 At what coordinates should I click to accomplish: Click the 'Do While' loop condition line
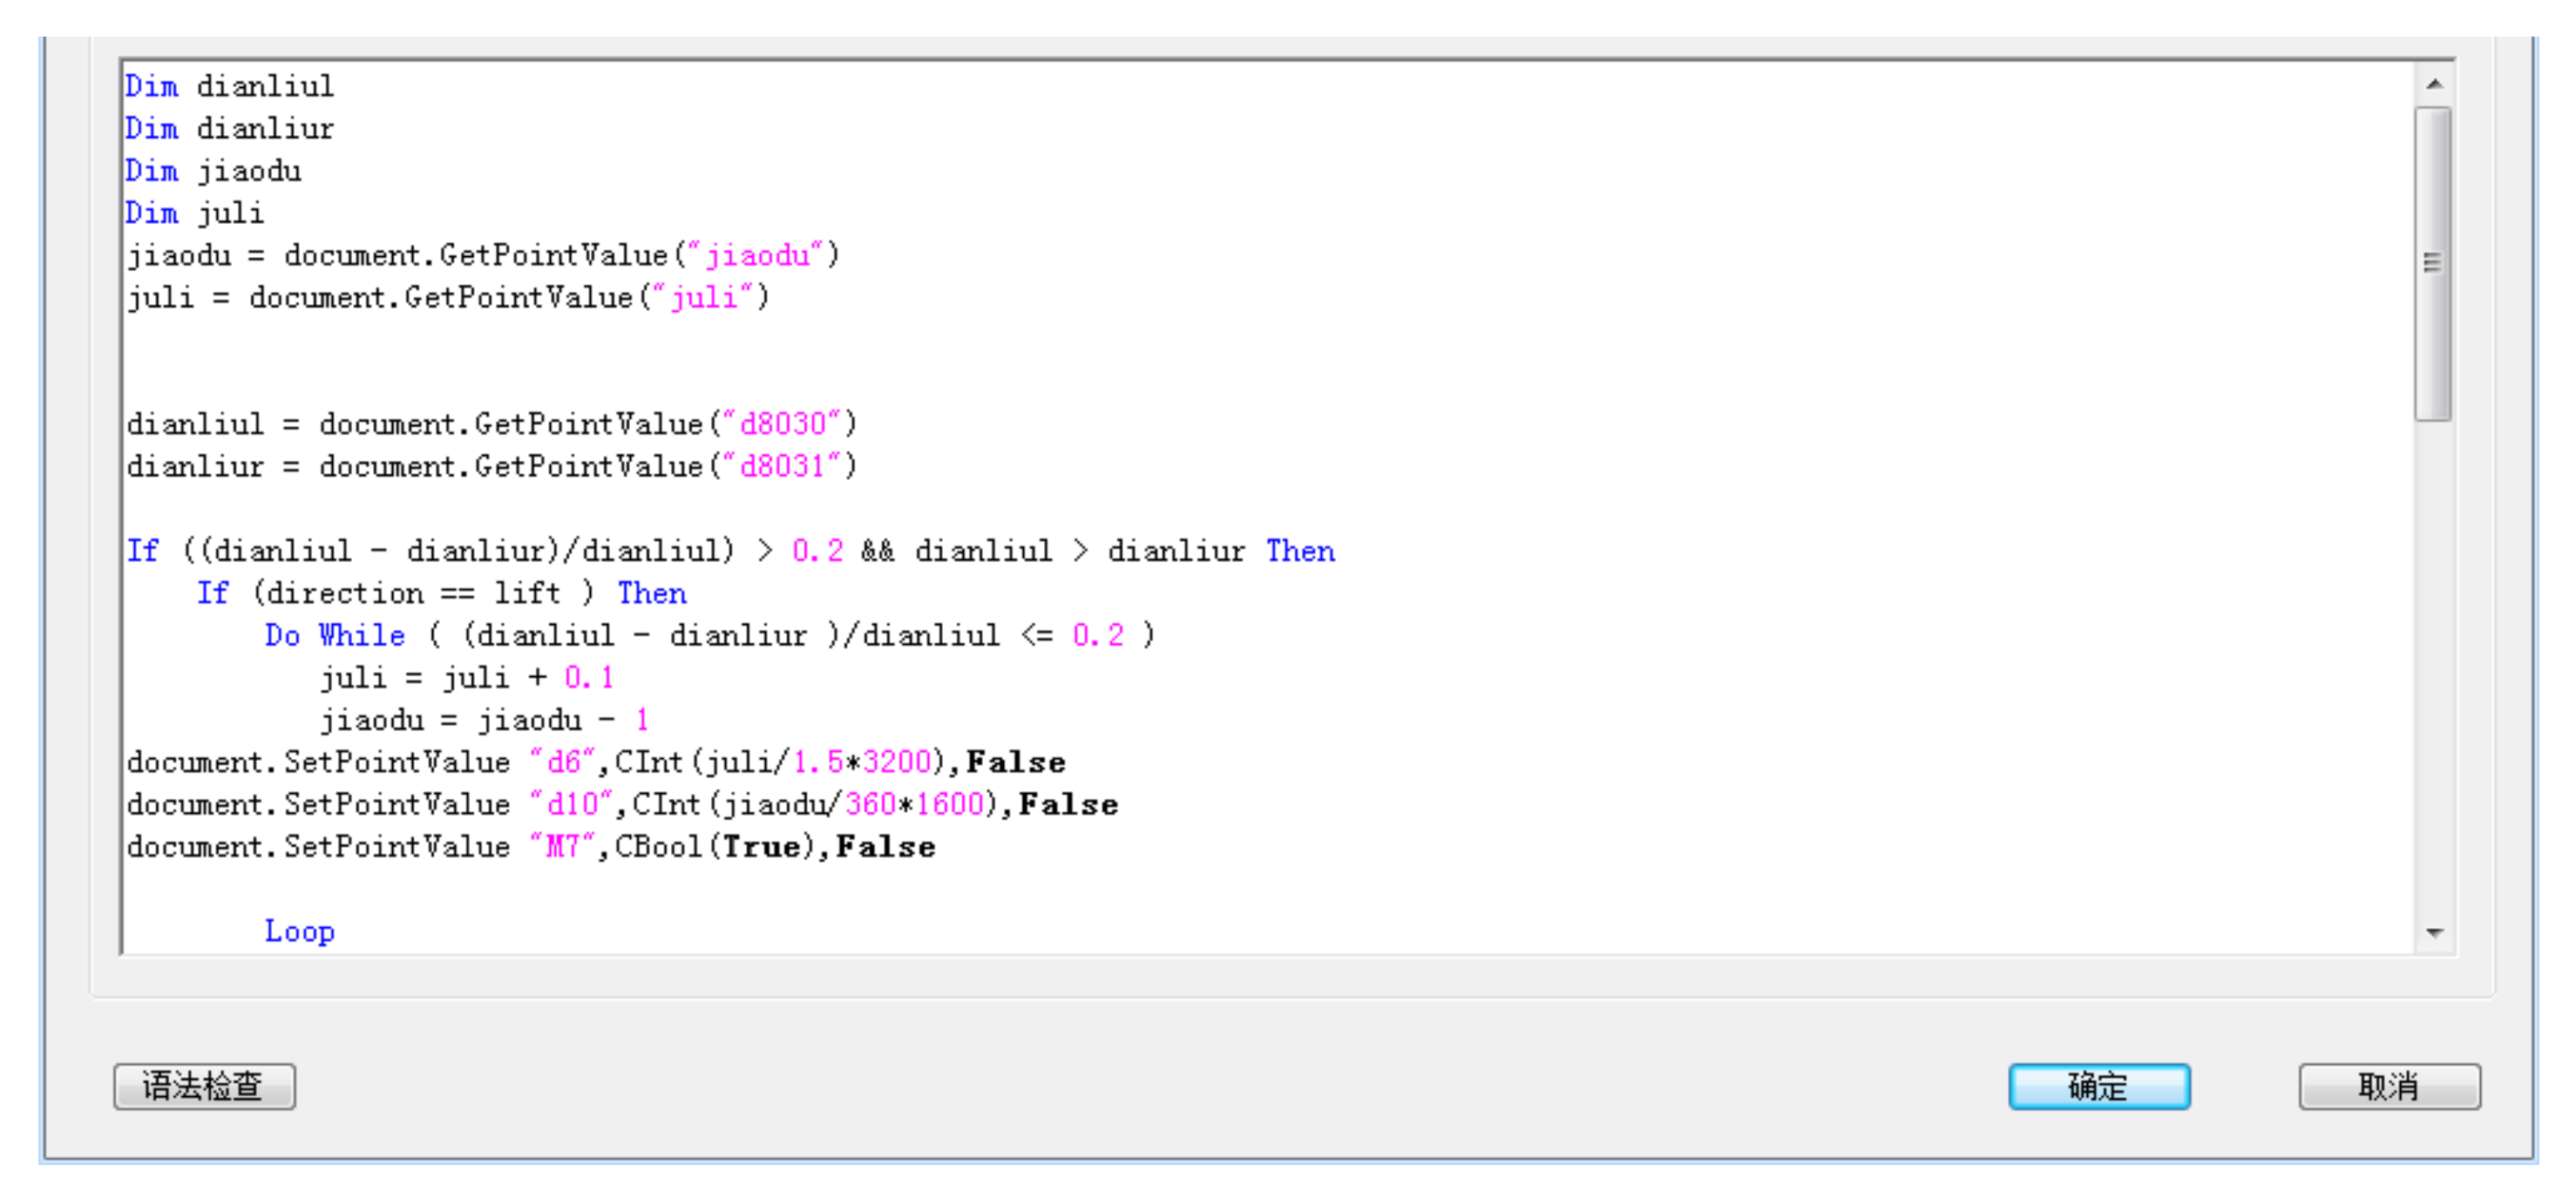710,635
